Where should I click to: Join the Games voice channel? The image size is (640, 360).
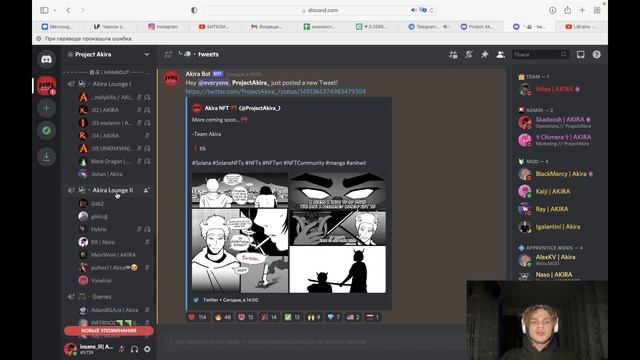point(108,297)
